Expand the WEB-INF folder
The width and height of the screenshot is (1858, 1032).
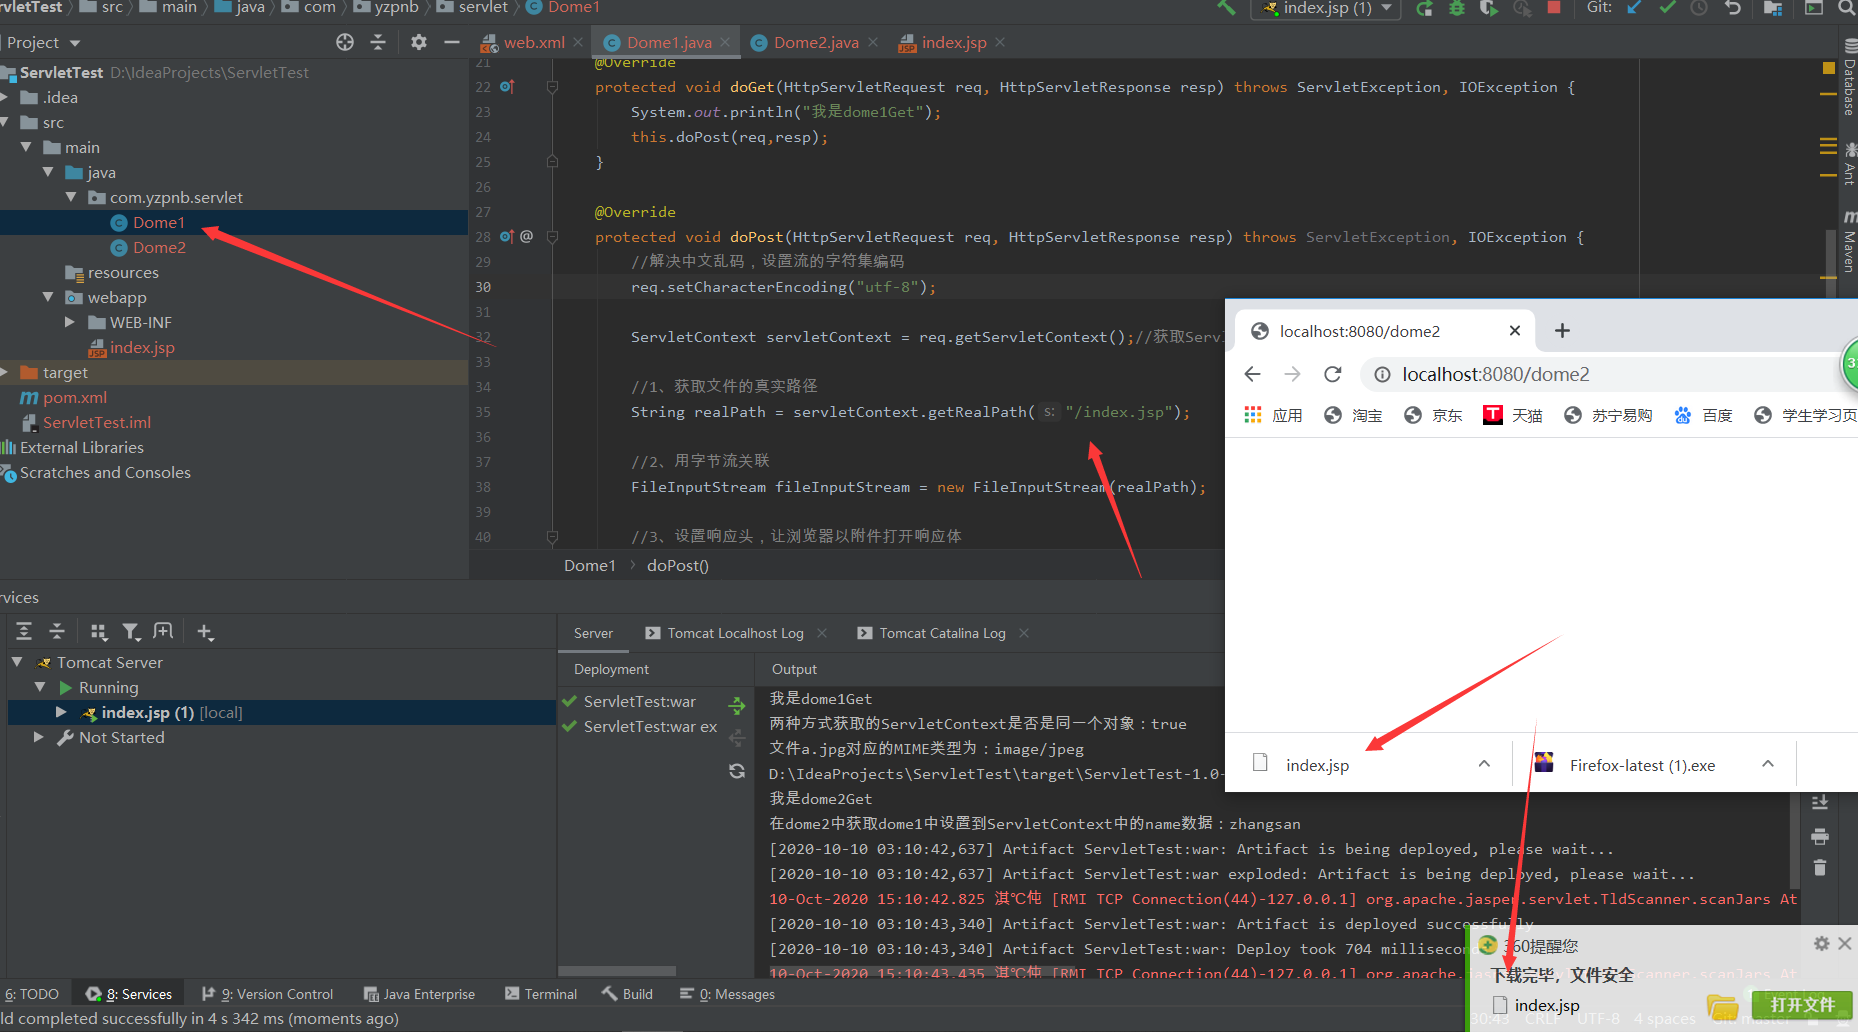pyautogui.click(x=70, y=322)
